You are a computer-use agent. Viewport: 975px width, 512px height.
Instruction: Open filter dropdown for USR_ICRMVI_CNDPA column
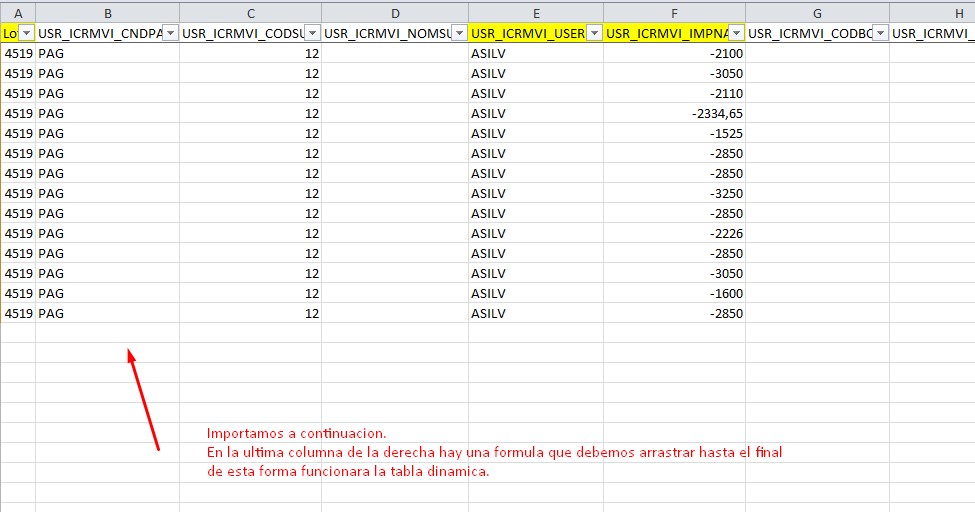tap(169, 33)
